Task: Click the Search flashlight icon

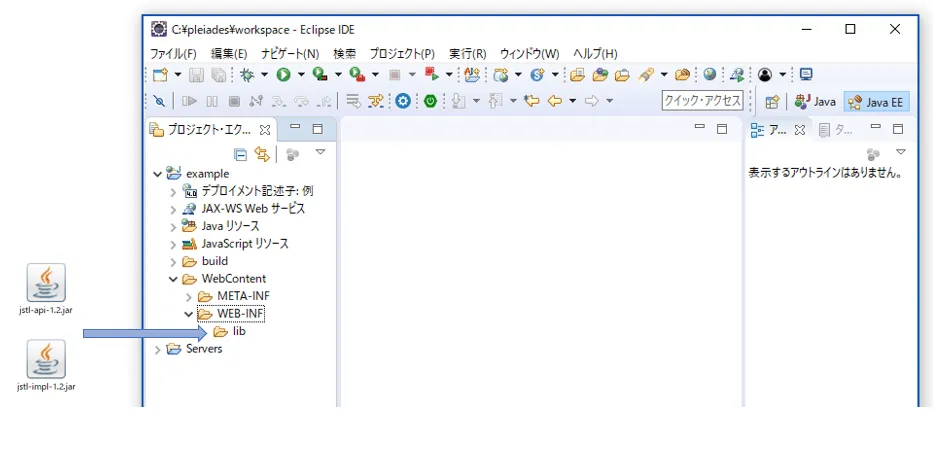Action: pyautogui.click(x=646, y=75)
